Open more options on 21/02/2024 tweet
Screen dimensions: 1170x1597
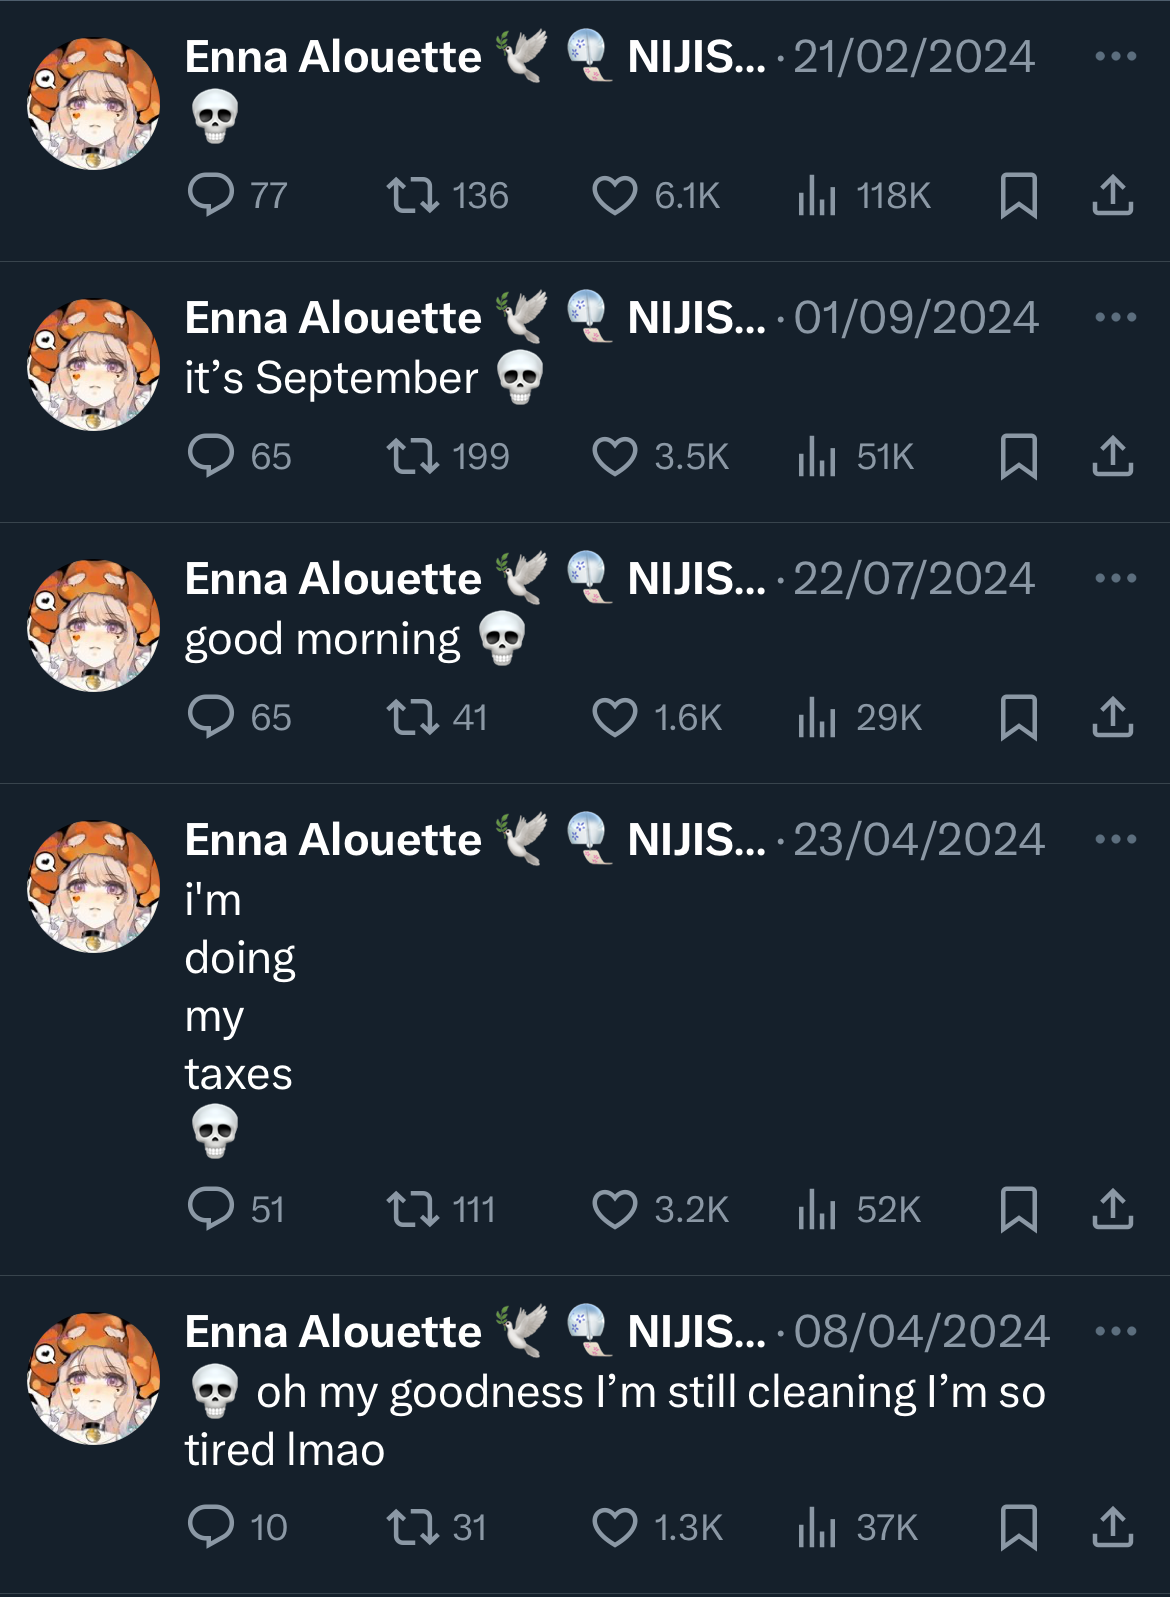[x=1116, y=57]
